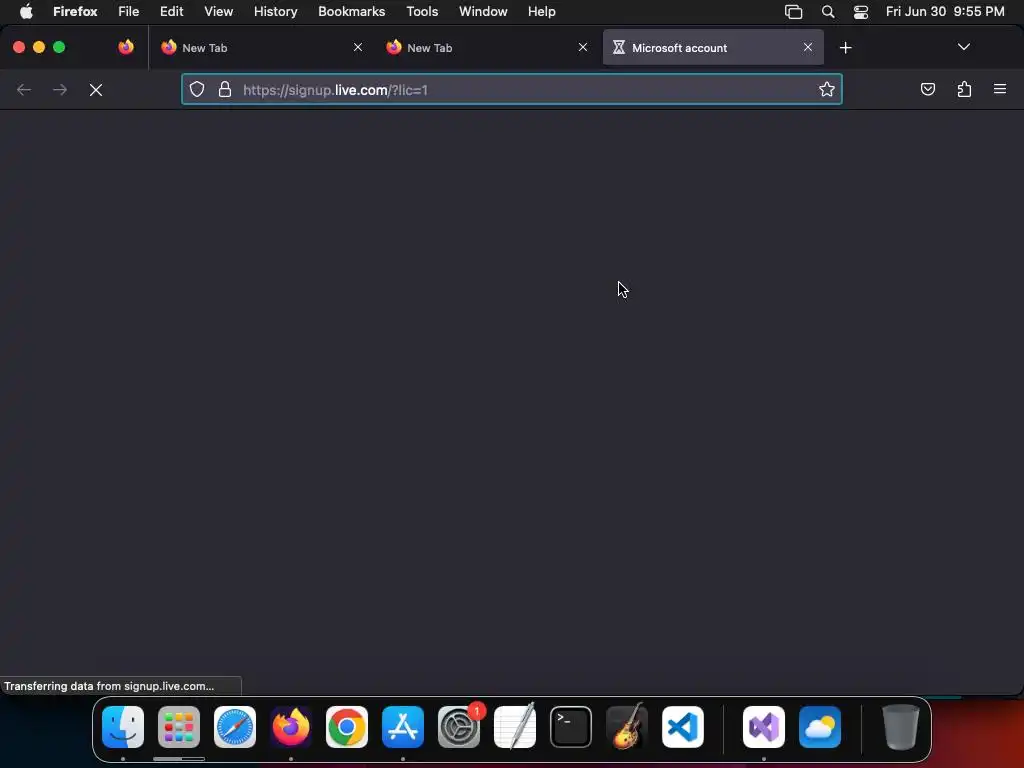Open the View menu
The height and width of the screenshot is (768, 1024).
[218, 12]
